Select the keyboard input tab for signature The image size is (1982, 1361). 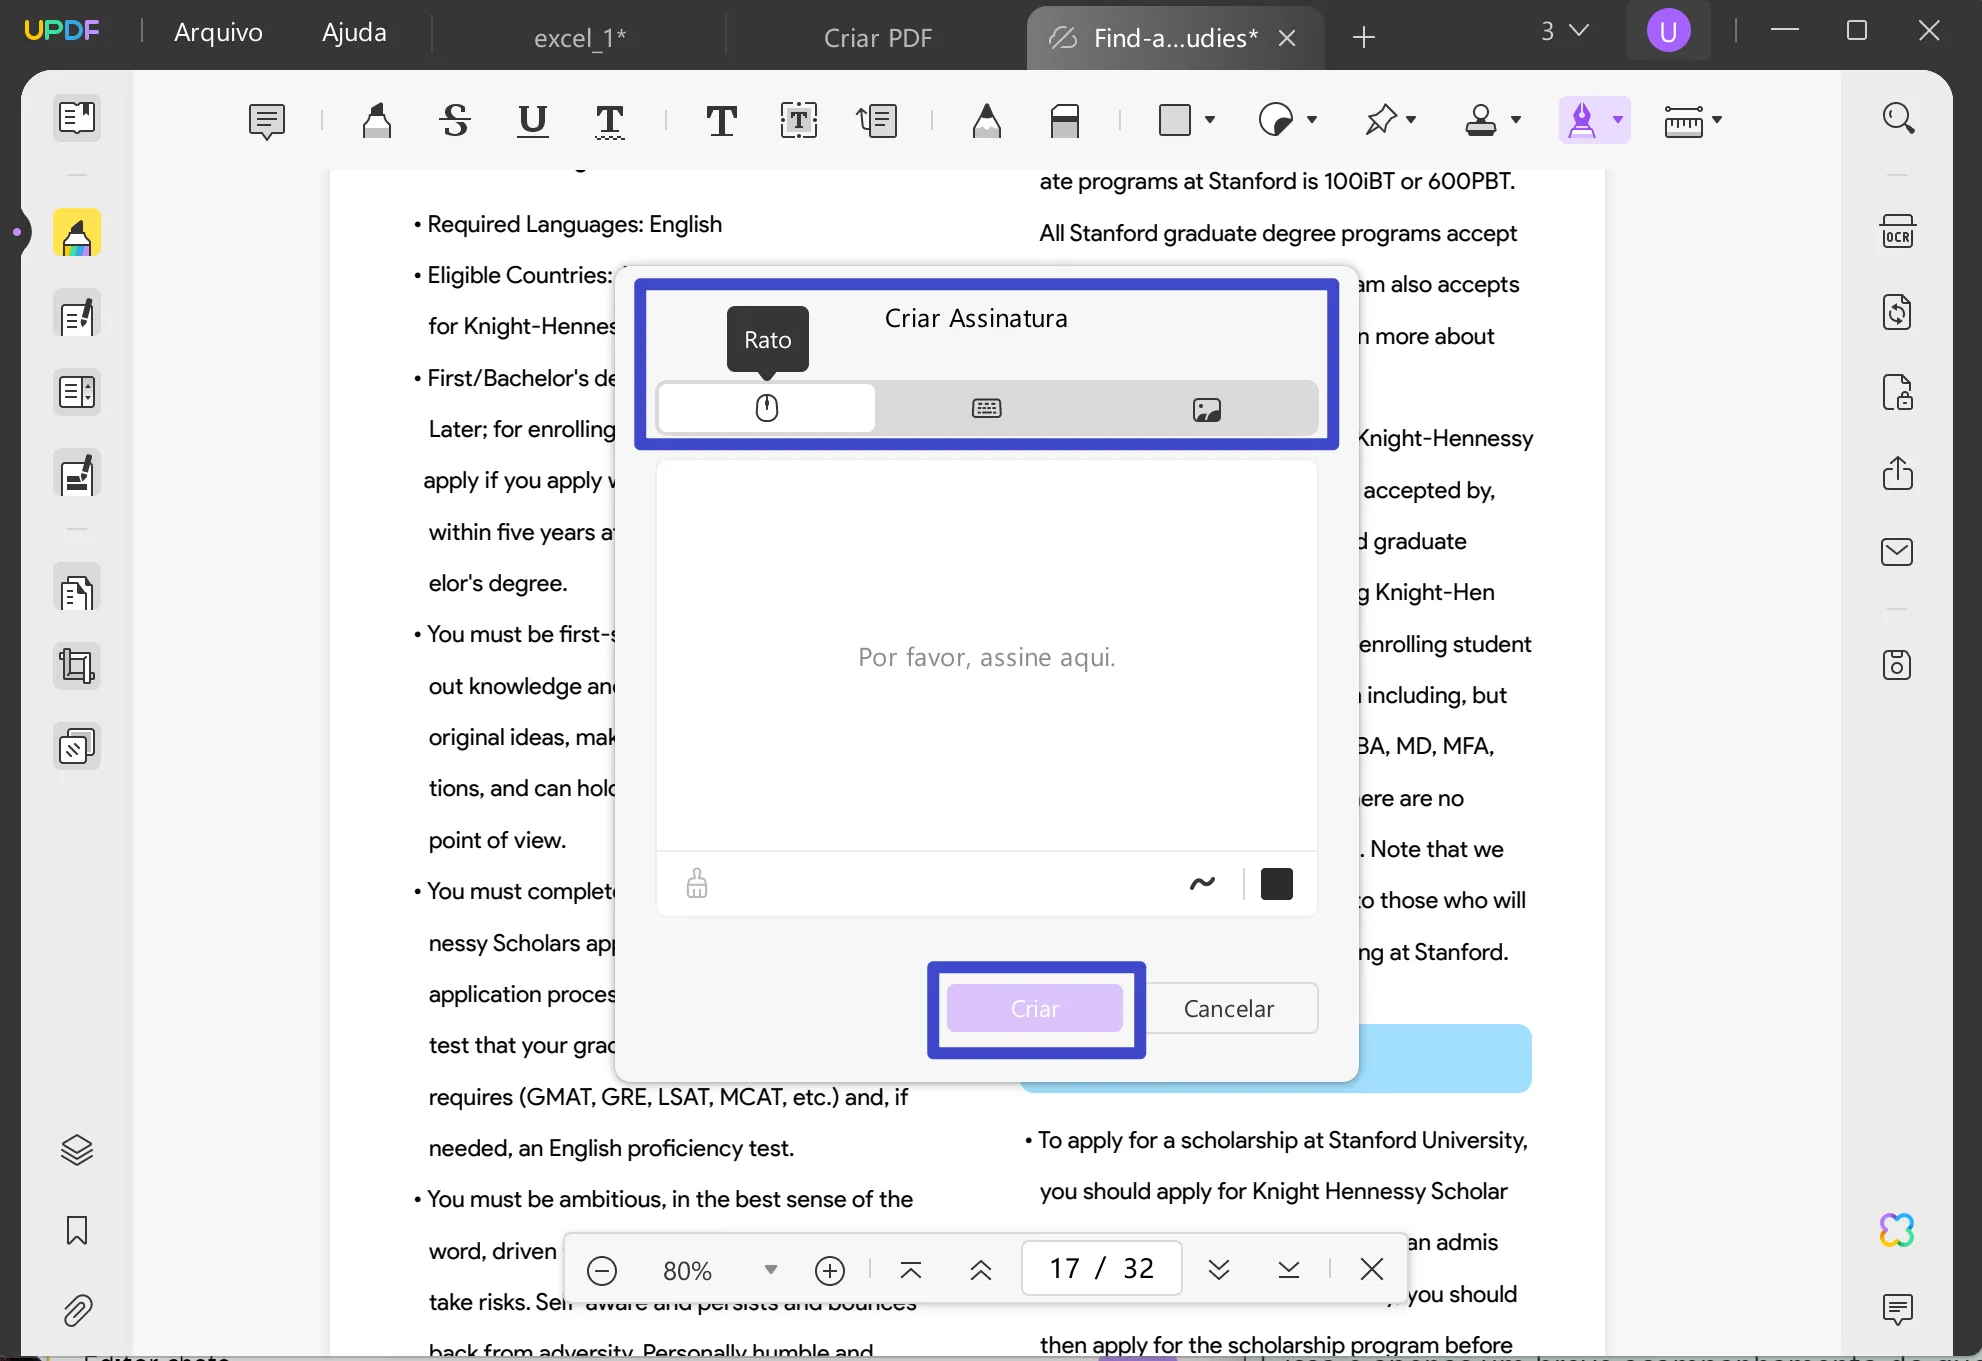click(985, 410)
